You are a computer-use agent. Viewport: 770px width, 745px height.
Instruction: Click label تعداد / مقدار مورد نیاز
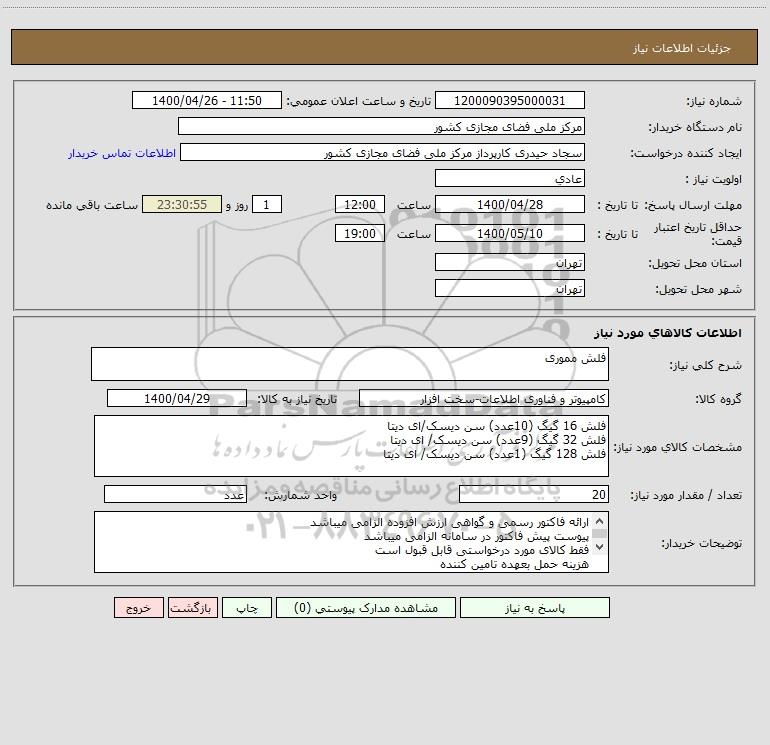(x=686, y=496)
